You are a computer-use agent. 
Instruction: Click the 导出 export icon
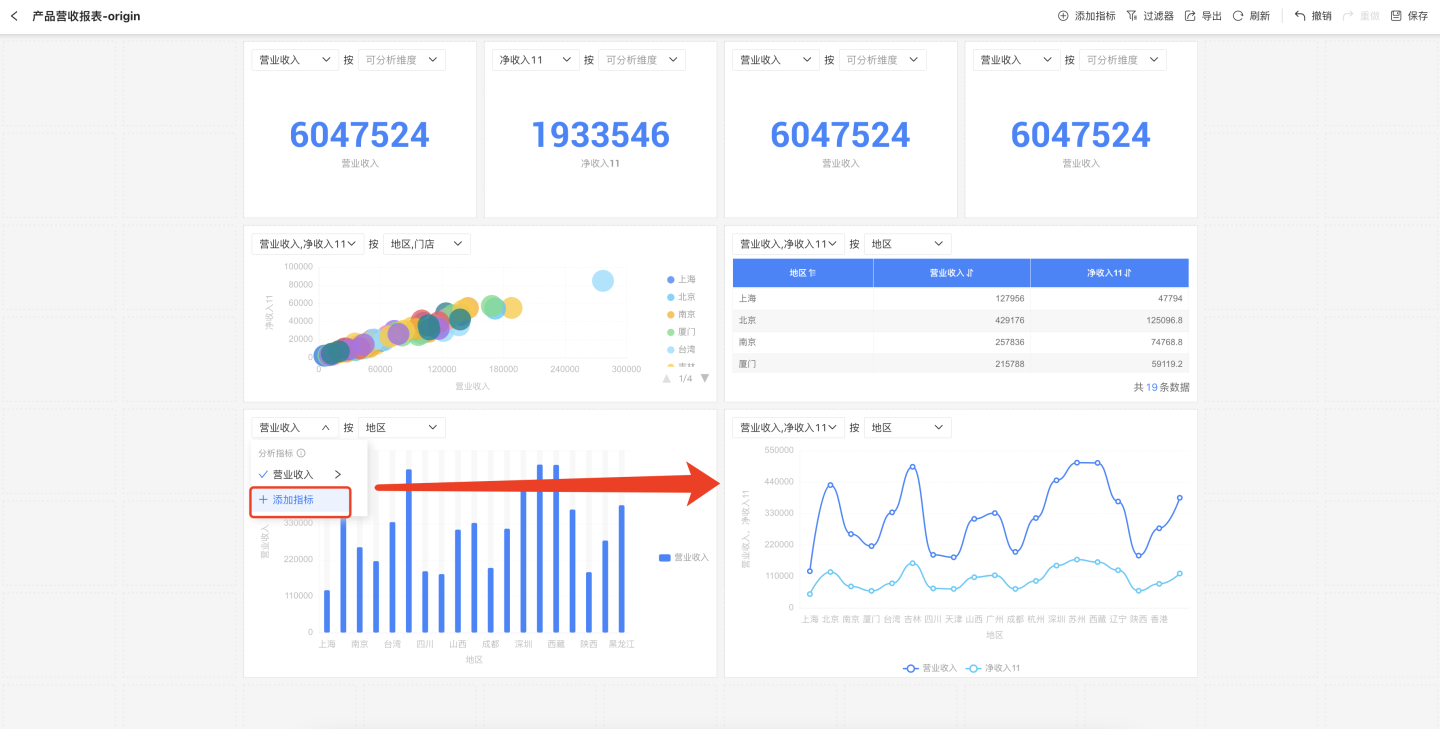pos(1190,16)
